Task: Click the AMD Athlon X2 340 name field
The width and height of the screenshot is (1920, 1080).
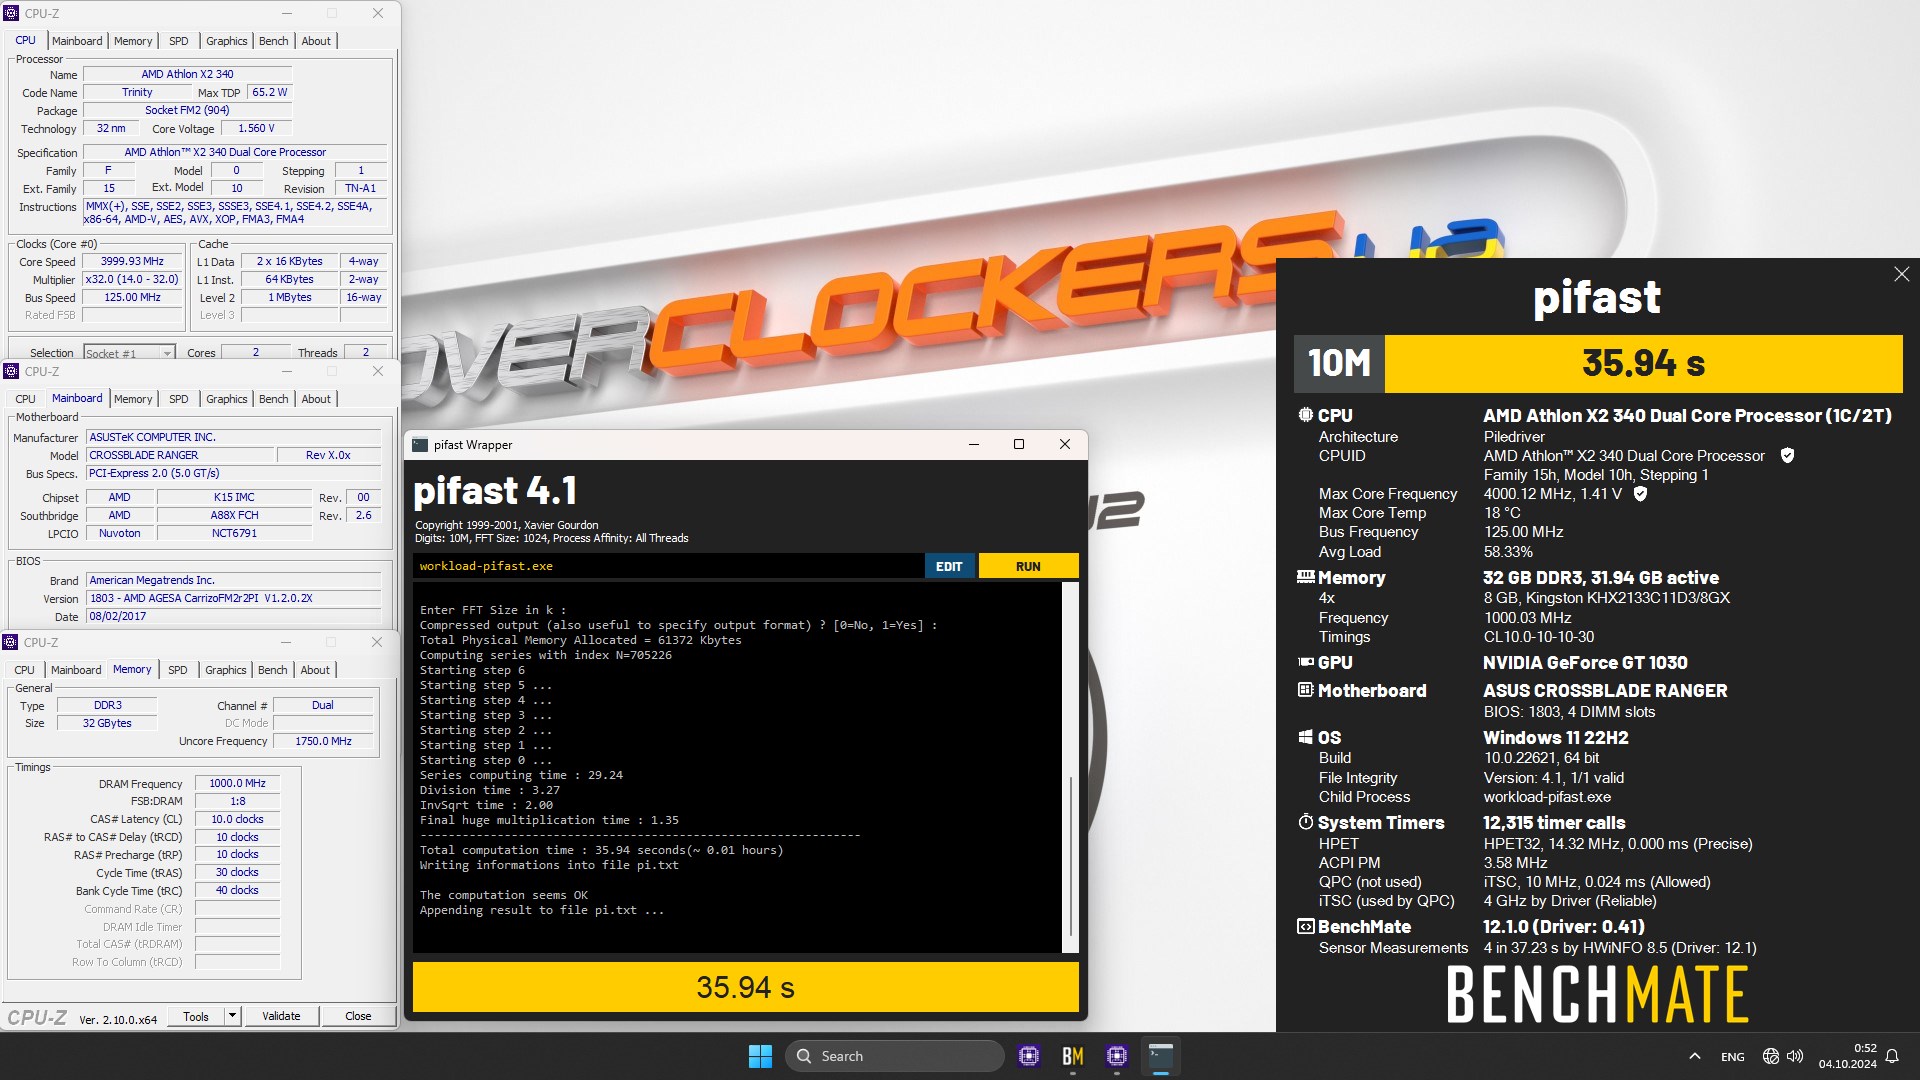Action: pyautogui.click(x=187, y=74)
